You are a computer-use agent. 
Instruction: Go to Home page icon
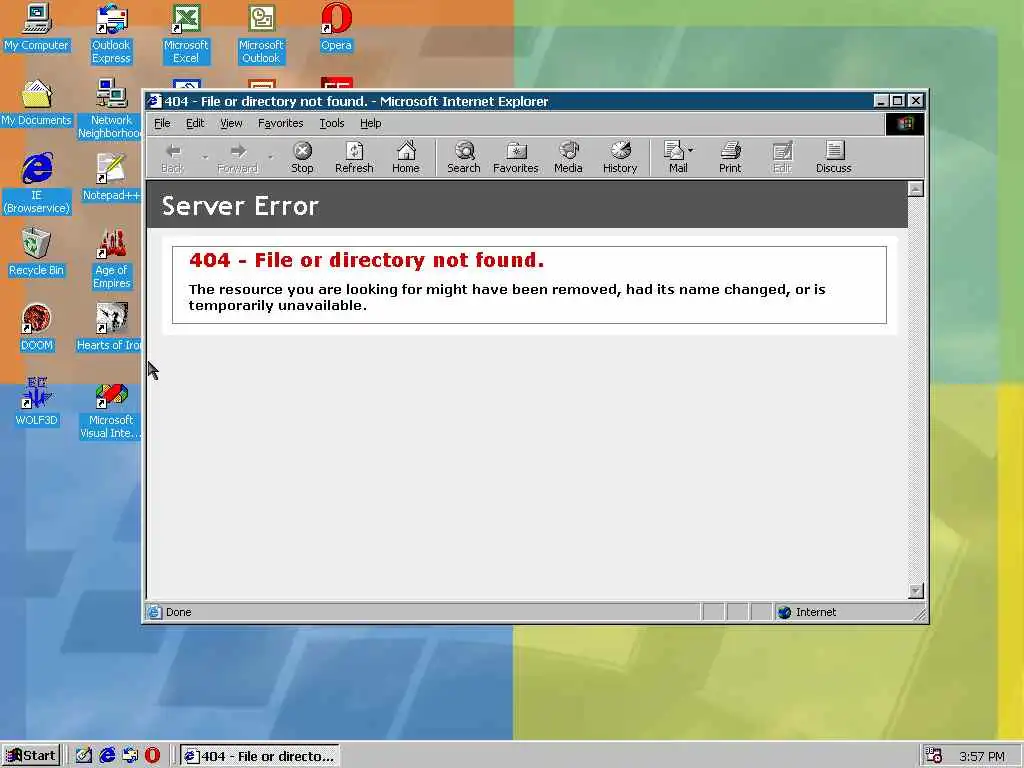(406, 157)
